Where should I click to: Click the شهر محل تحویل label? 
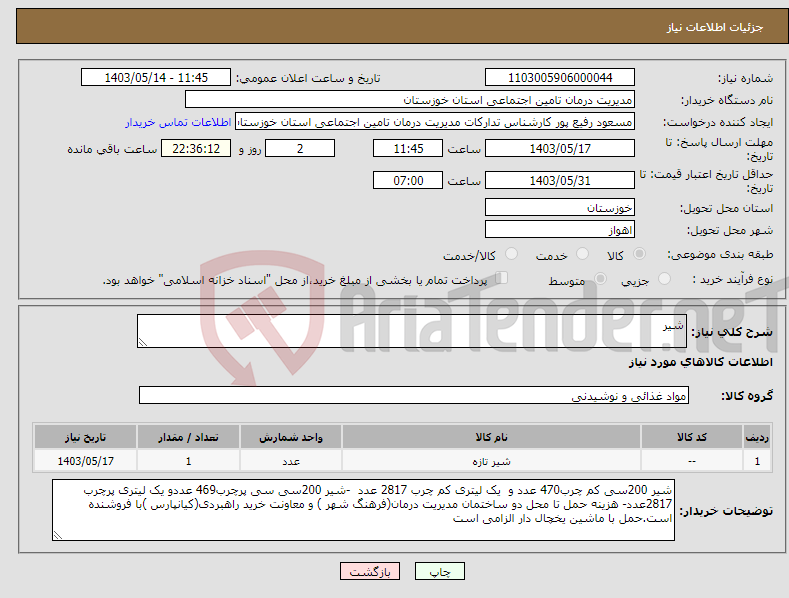730,231
